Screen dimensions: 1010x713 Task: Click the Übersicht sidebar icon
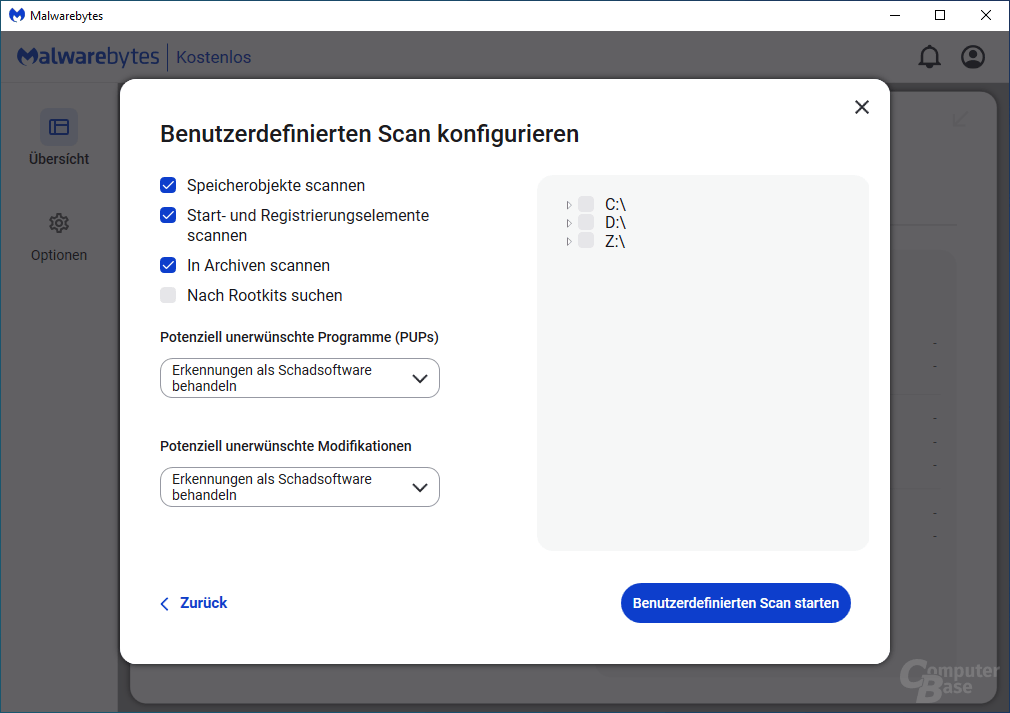59,127
